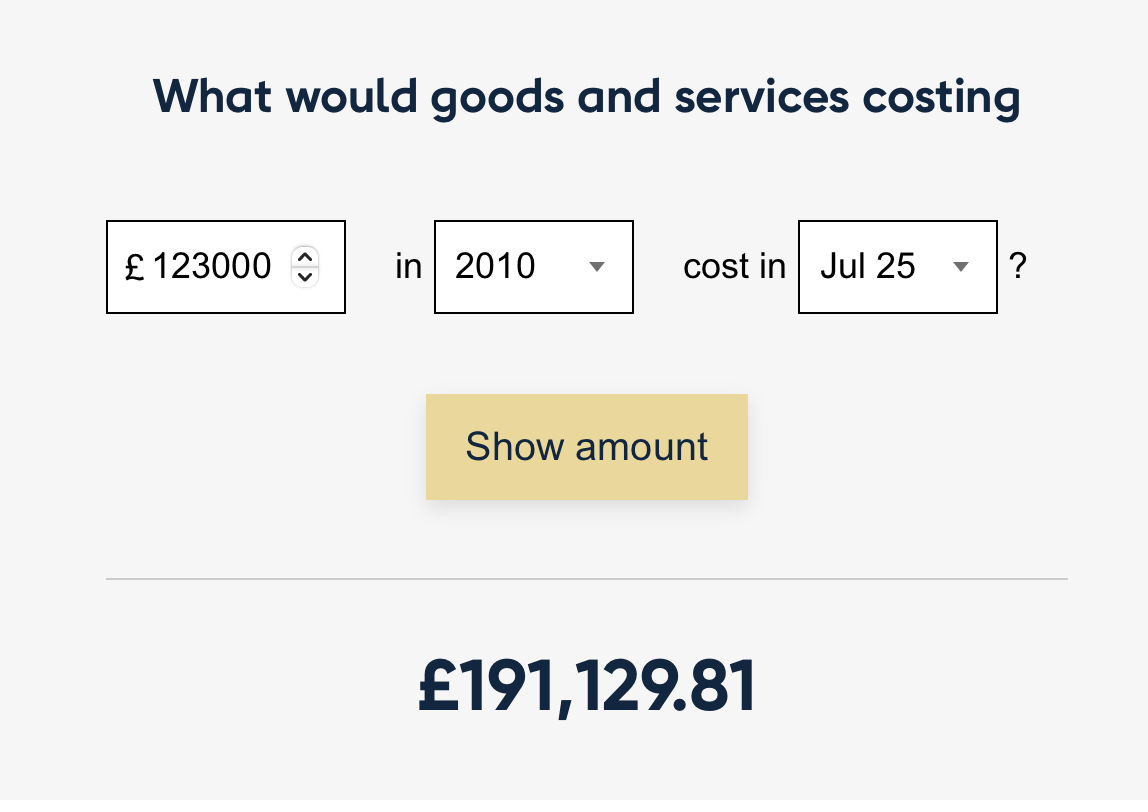The width and height of the screenshot is (1148, 812).
Task: Open the Jul 25 target date dropdown
Action: tap(897, 267)
